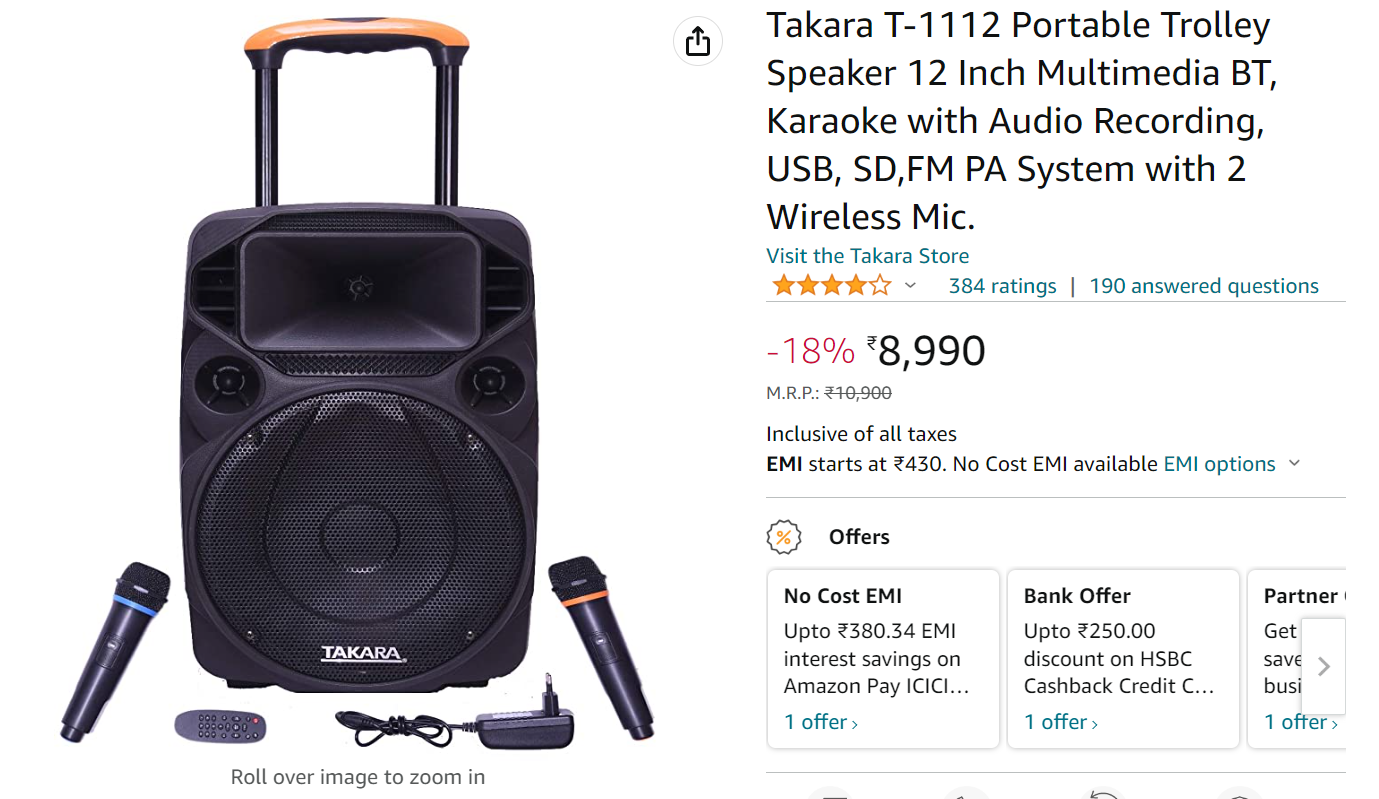Click the orange Offers percent badge icon
Viewport: 1379px width, 799px height.
click(784, 537)
